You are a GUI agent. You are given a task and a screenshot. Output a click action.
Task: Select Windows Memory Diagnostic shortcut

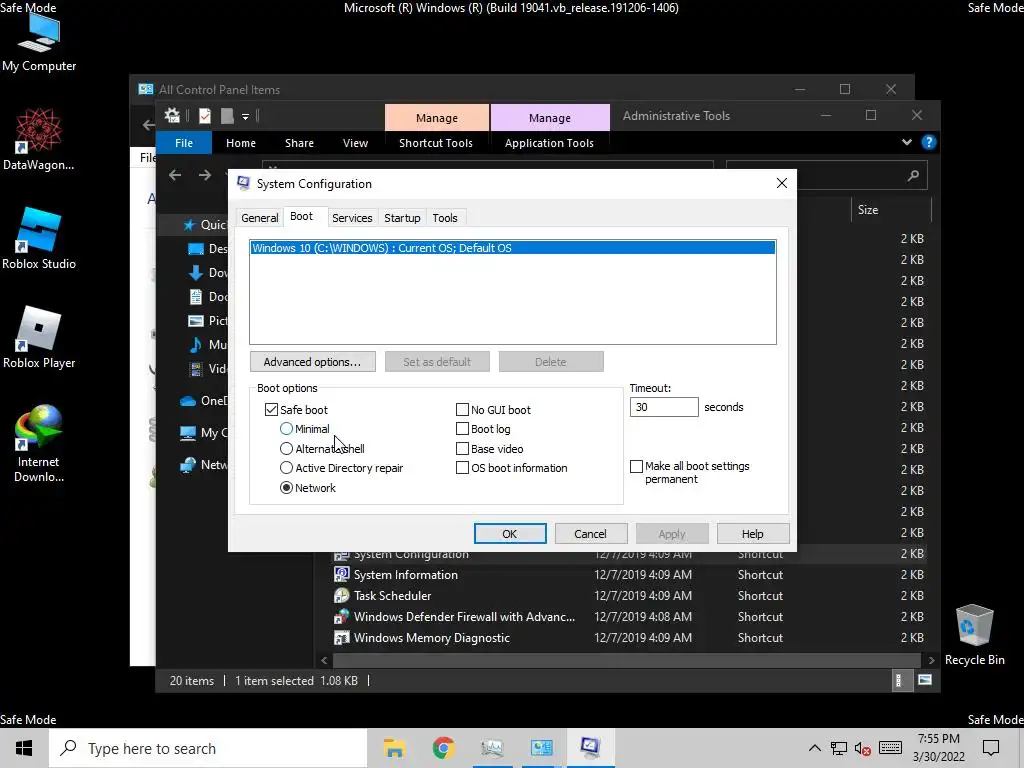coord(422,637)
